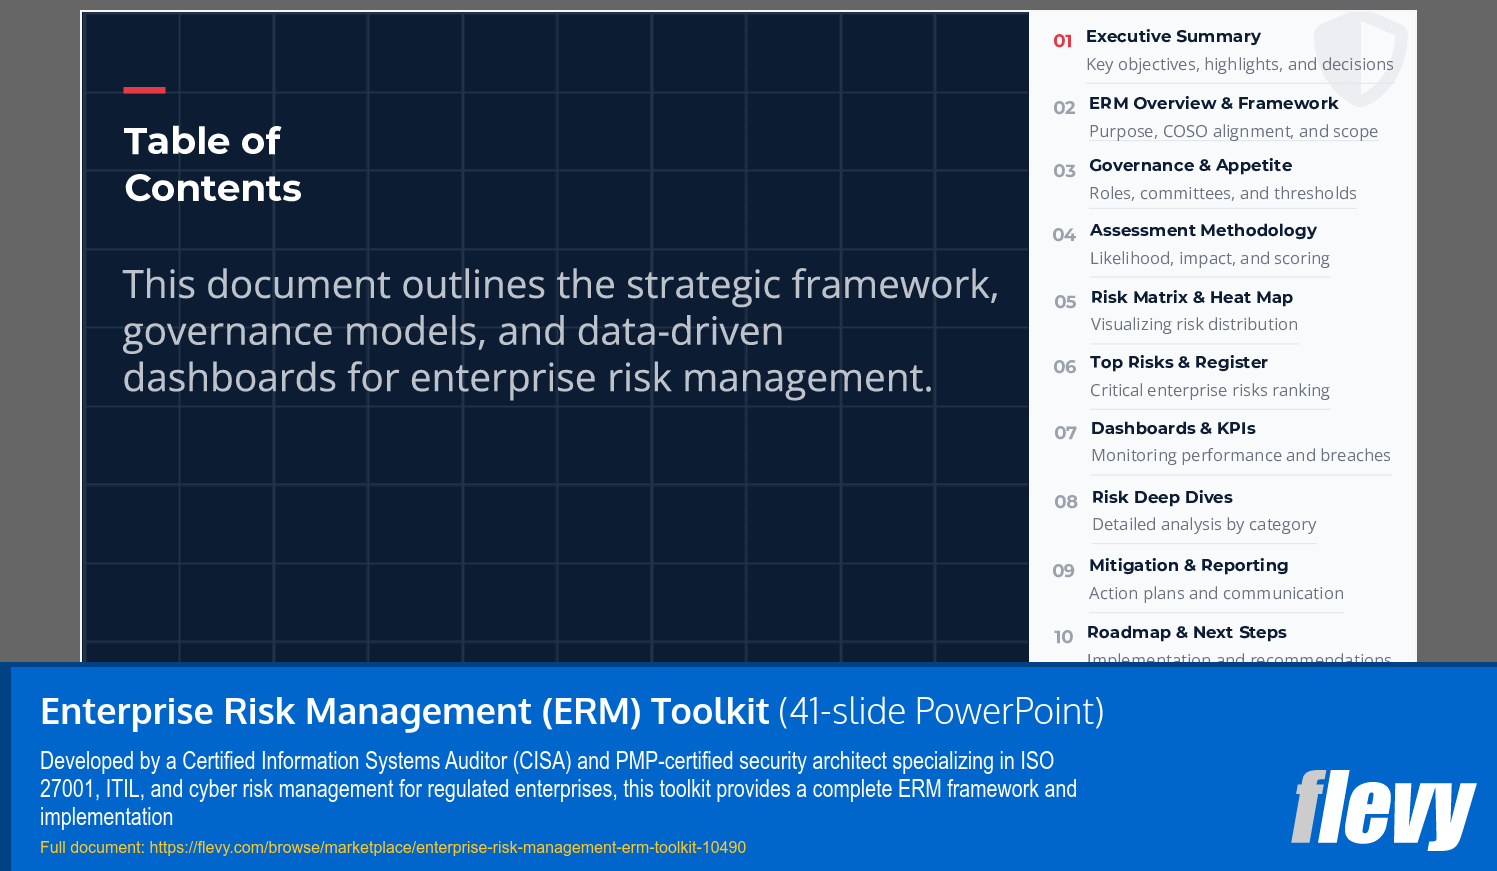The width and height of the screenshot is (1497, 871).
Task: Select Roadmap & Next Steps
Action: (1188, 632)
